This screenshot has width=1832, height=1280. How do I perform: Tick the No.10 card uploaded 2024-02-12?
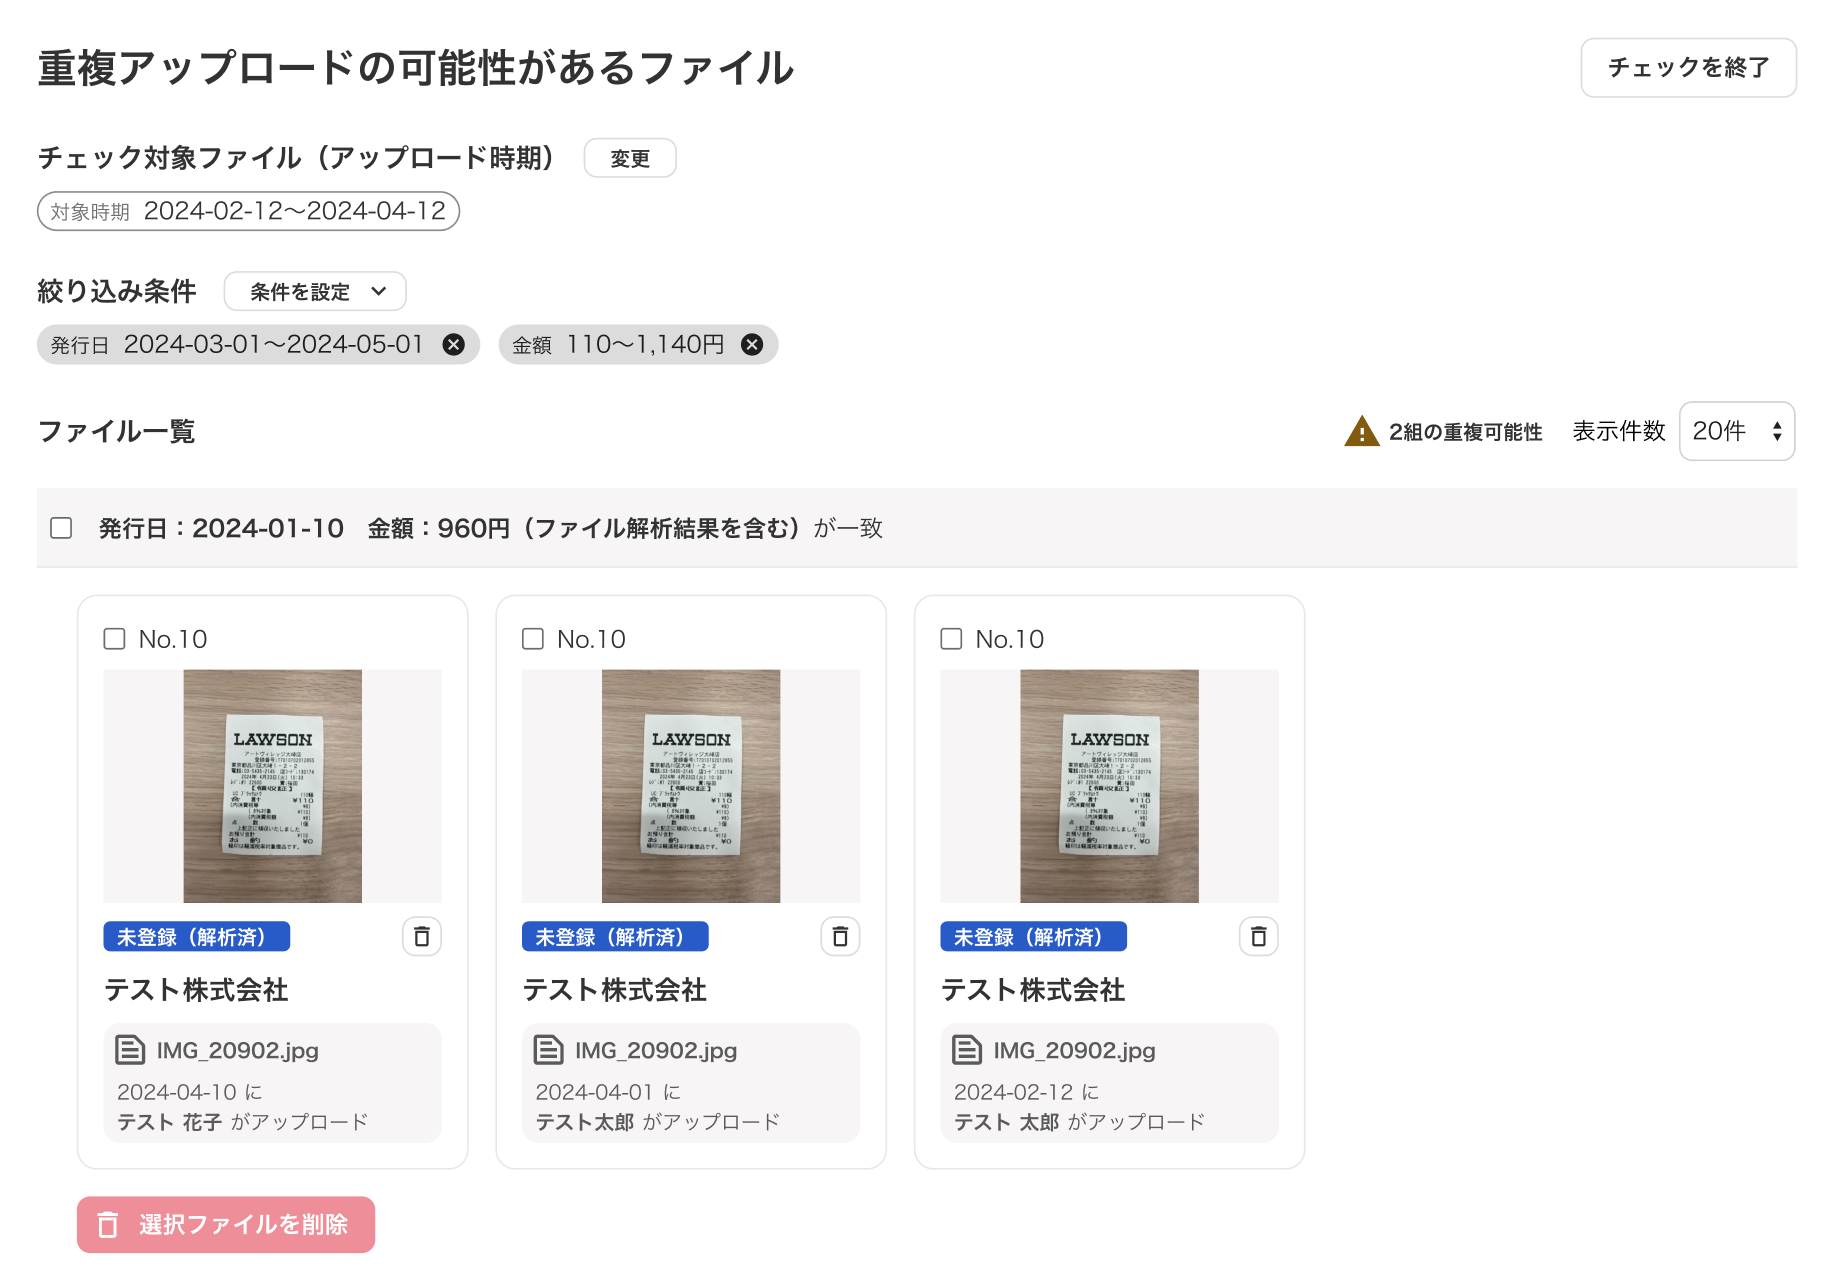coord(951,639)
